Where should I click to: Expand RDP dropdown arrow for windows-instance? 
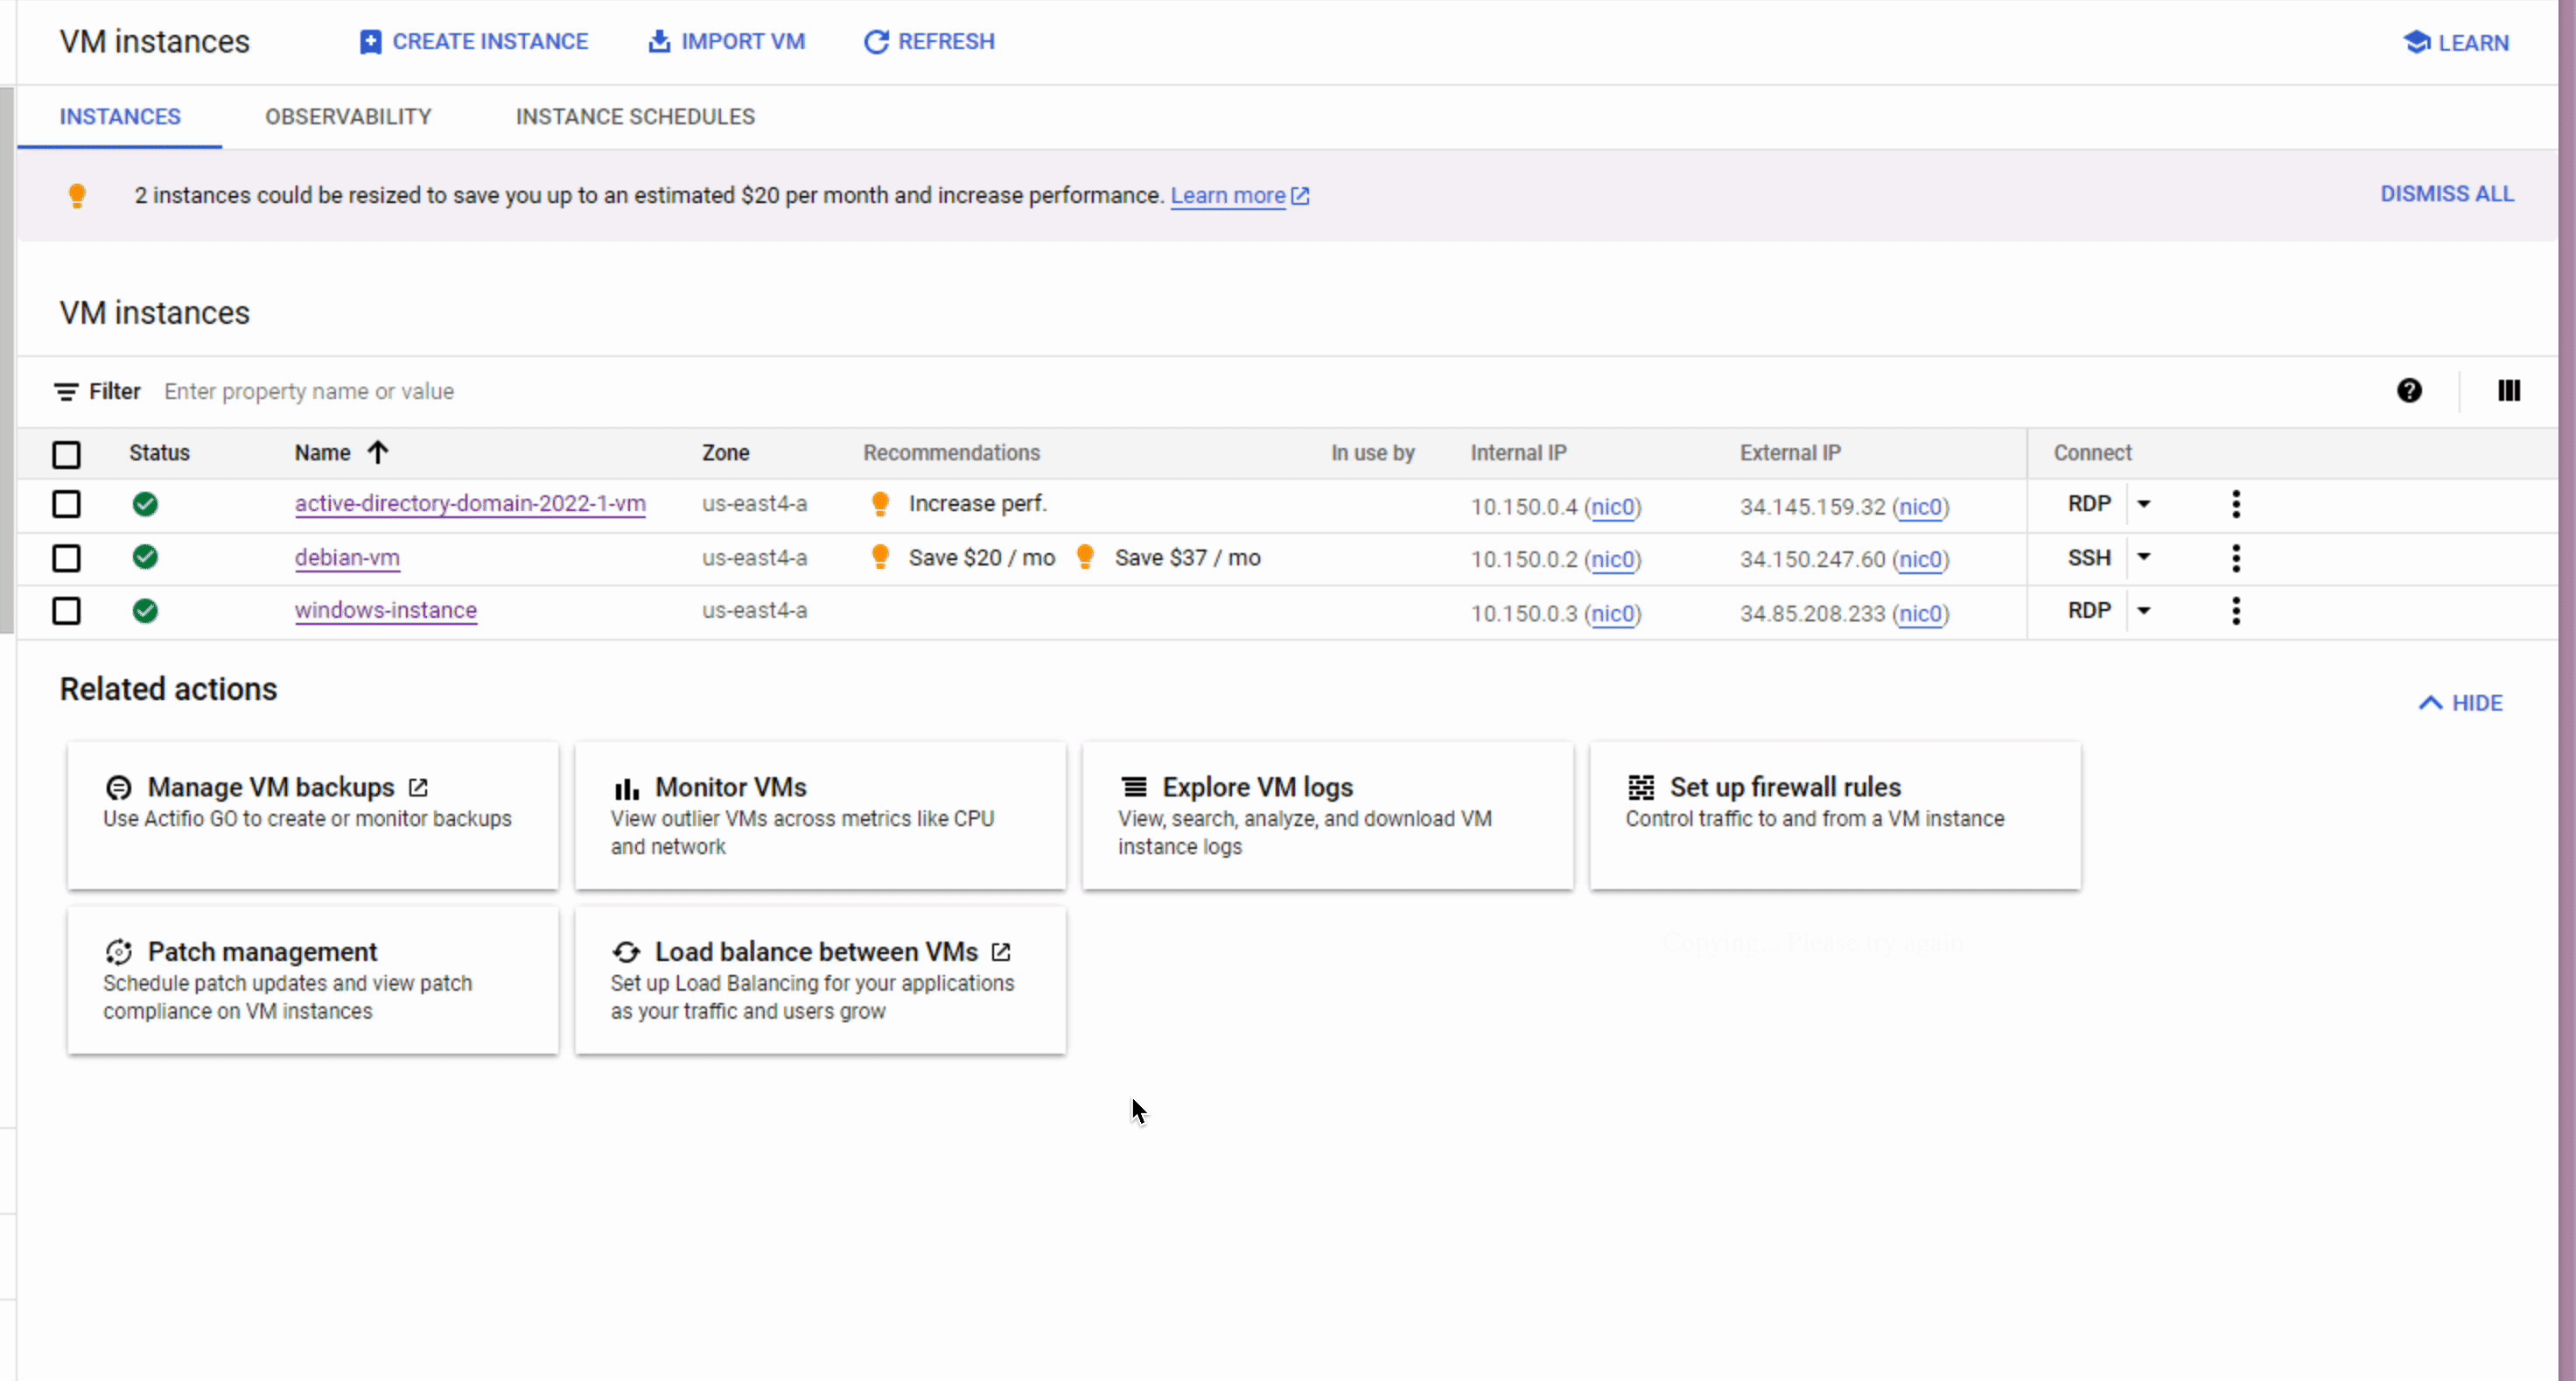click(x=2144, y=610)
